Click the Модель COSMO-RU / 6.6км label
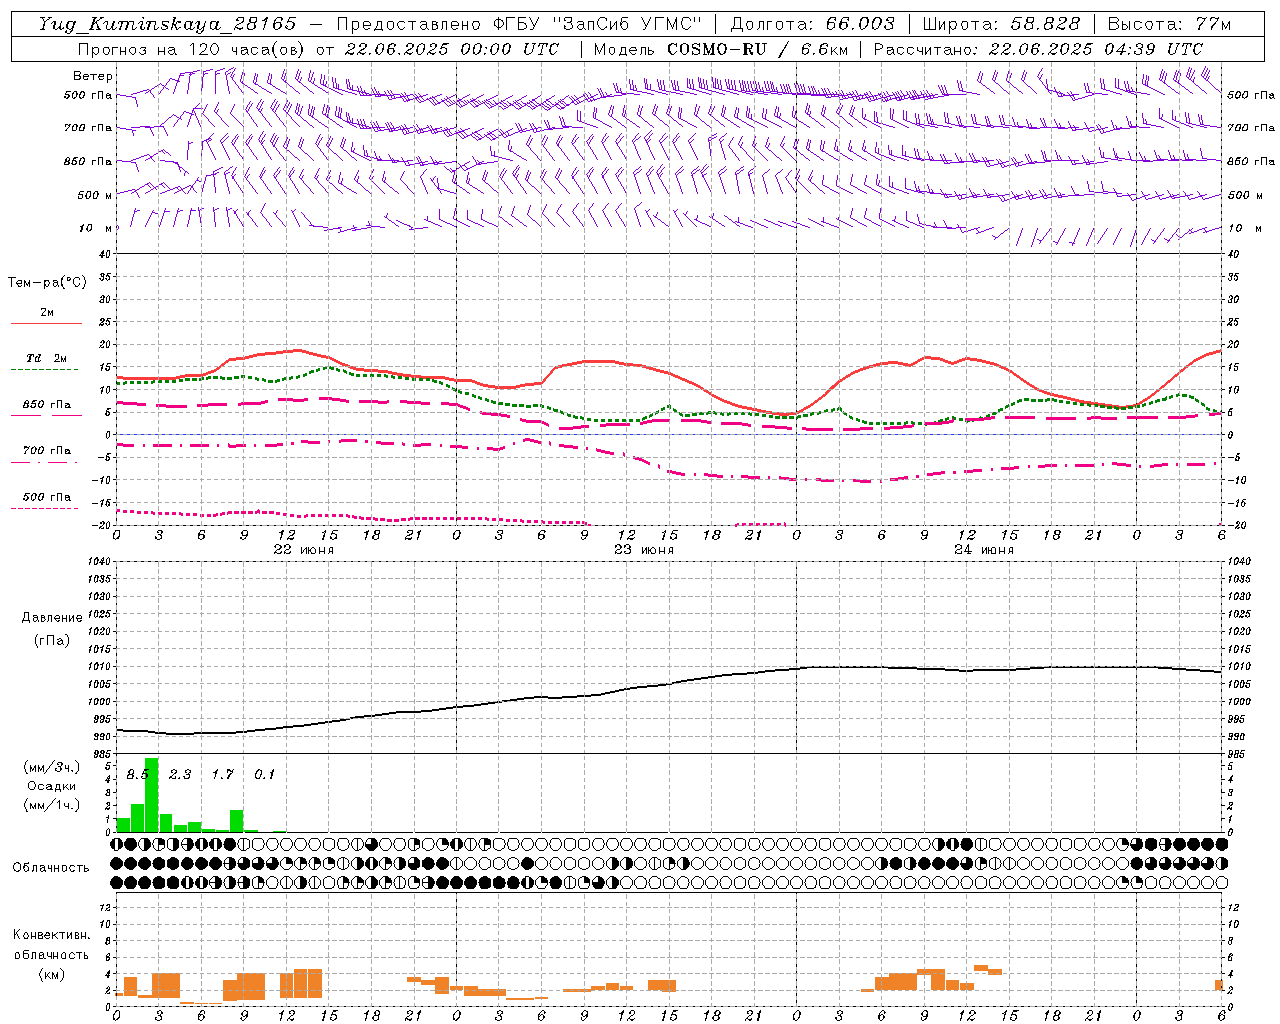 point(720,49)
